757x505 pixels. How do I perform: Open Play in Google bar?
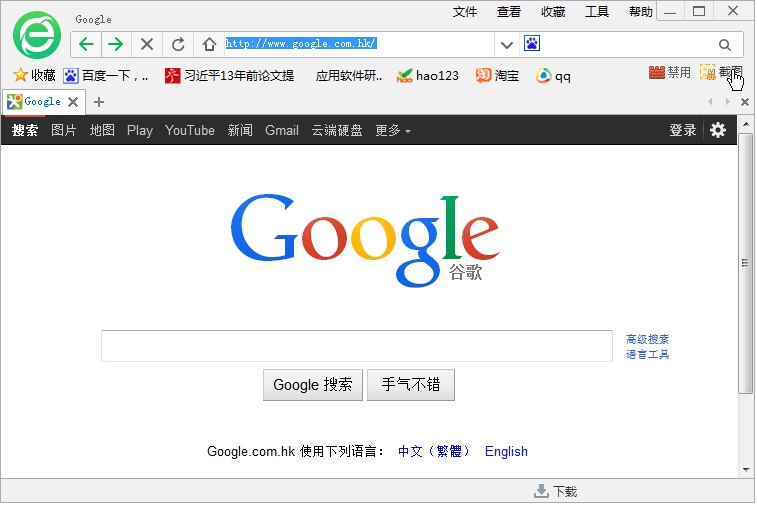tap(140, 130)
